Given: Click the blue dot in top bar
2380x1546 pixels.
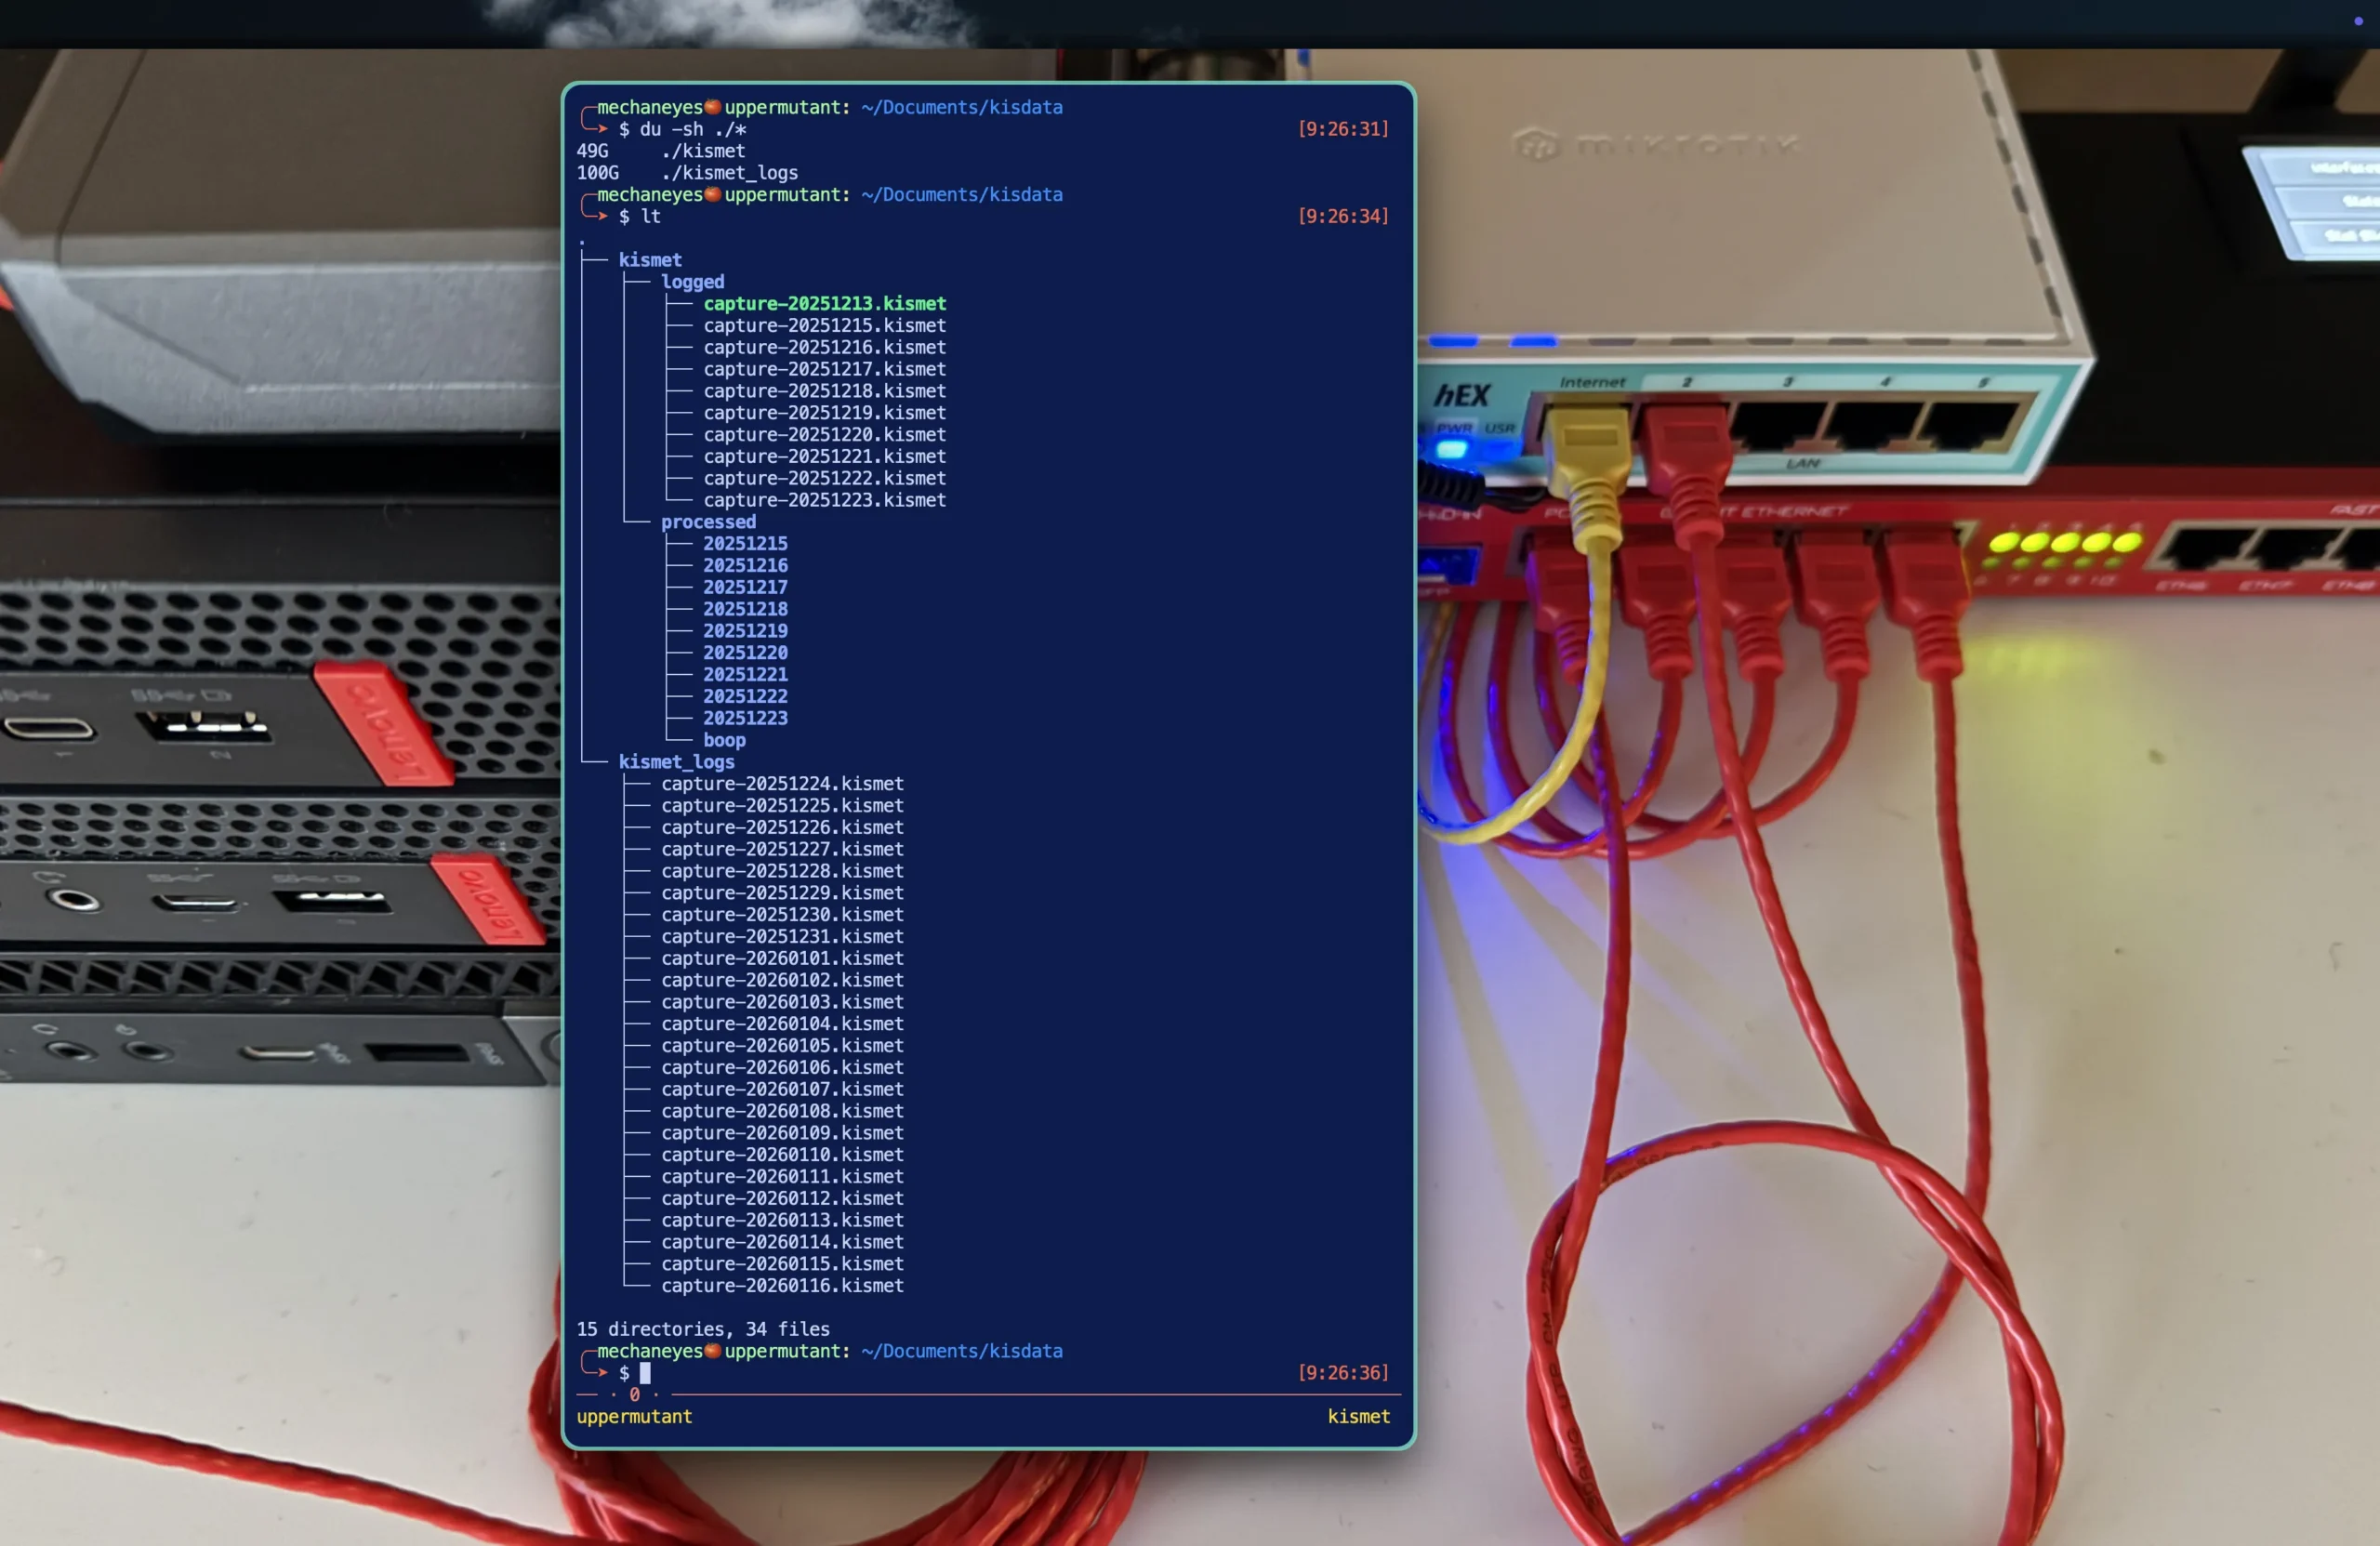Looking at the screenshot, I should click(2358, 21).
